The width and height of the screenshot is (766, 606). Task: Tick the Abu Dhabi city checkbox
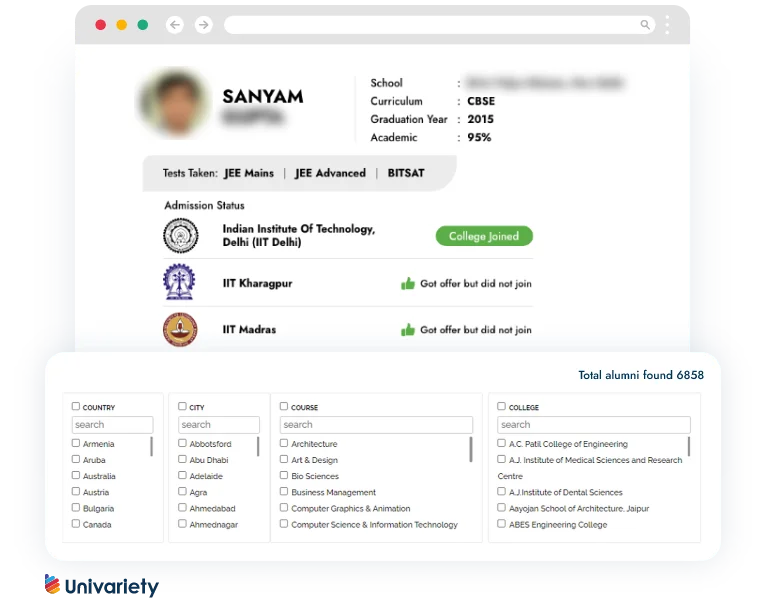[182, 459]
